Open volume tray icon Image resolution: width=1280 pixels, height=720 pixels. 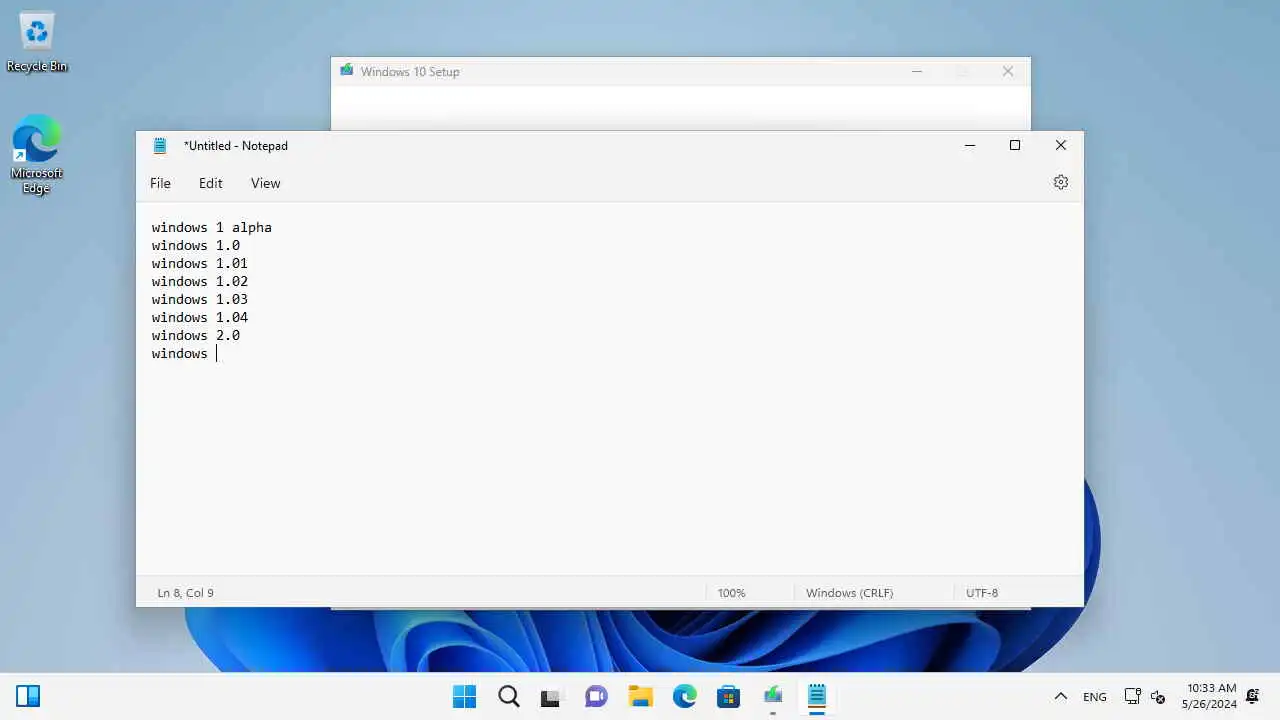point(1158,697)
